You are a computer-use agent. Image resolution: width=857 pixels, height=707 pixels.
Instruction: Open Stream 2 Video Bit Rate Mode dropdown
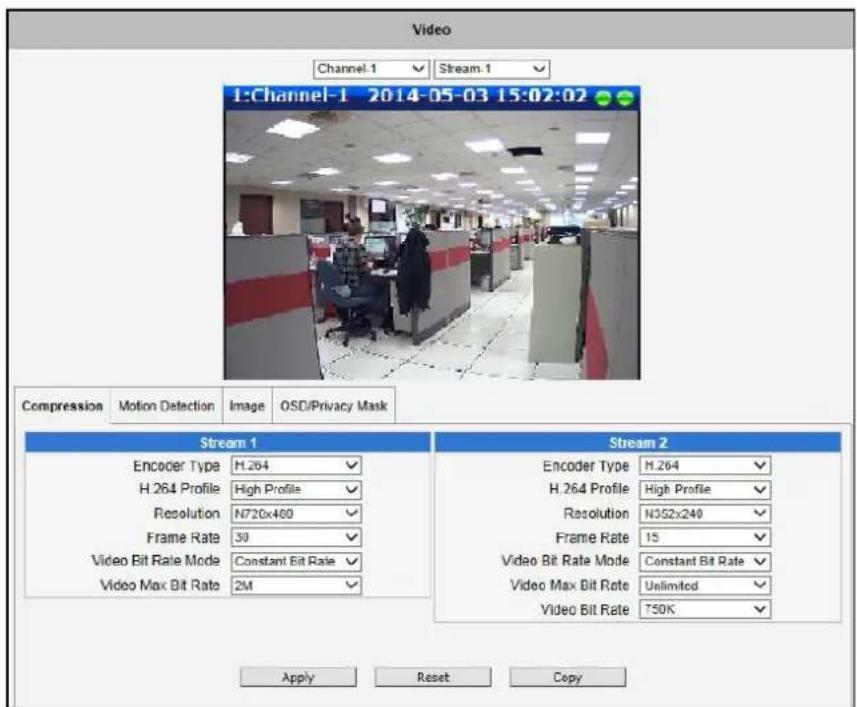coord(705,562)
